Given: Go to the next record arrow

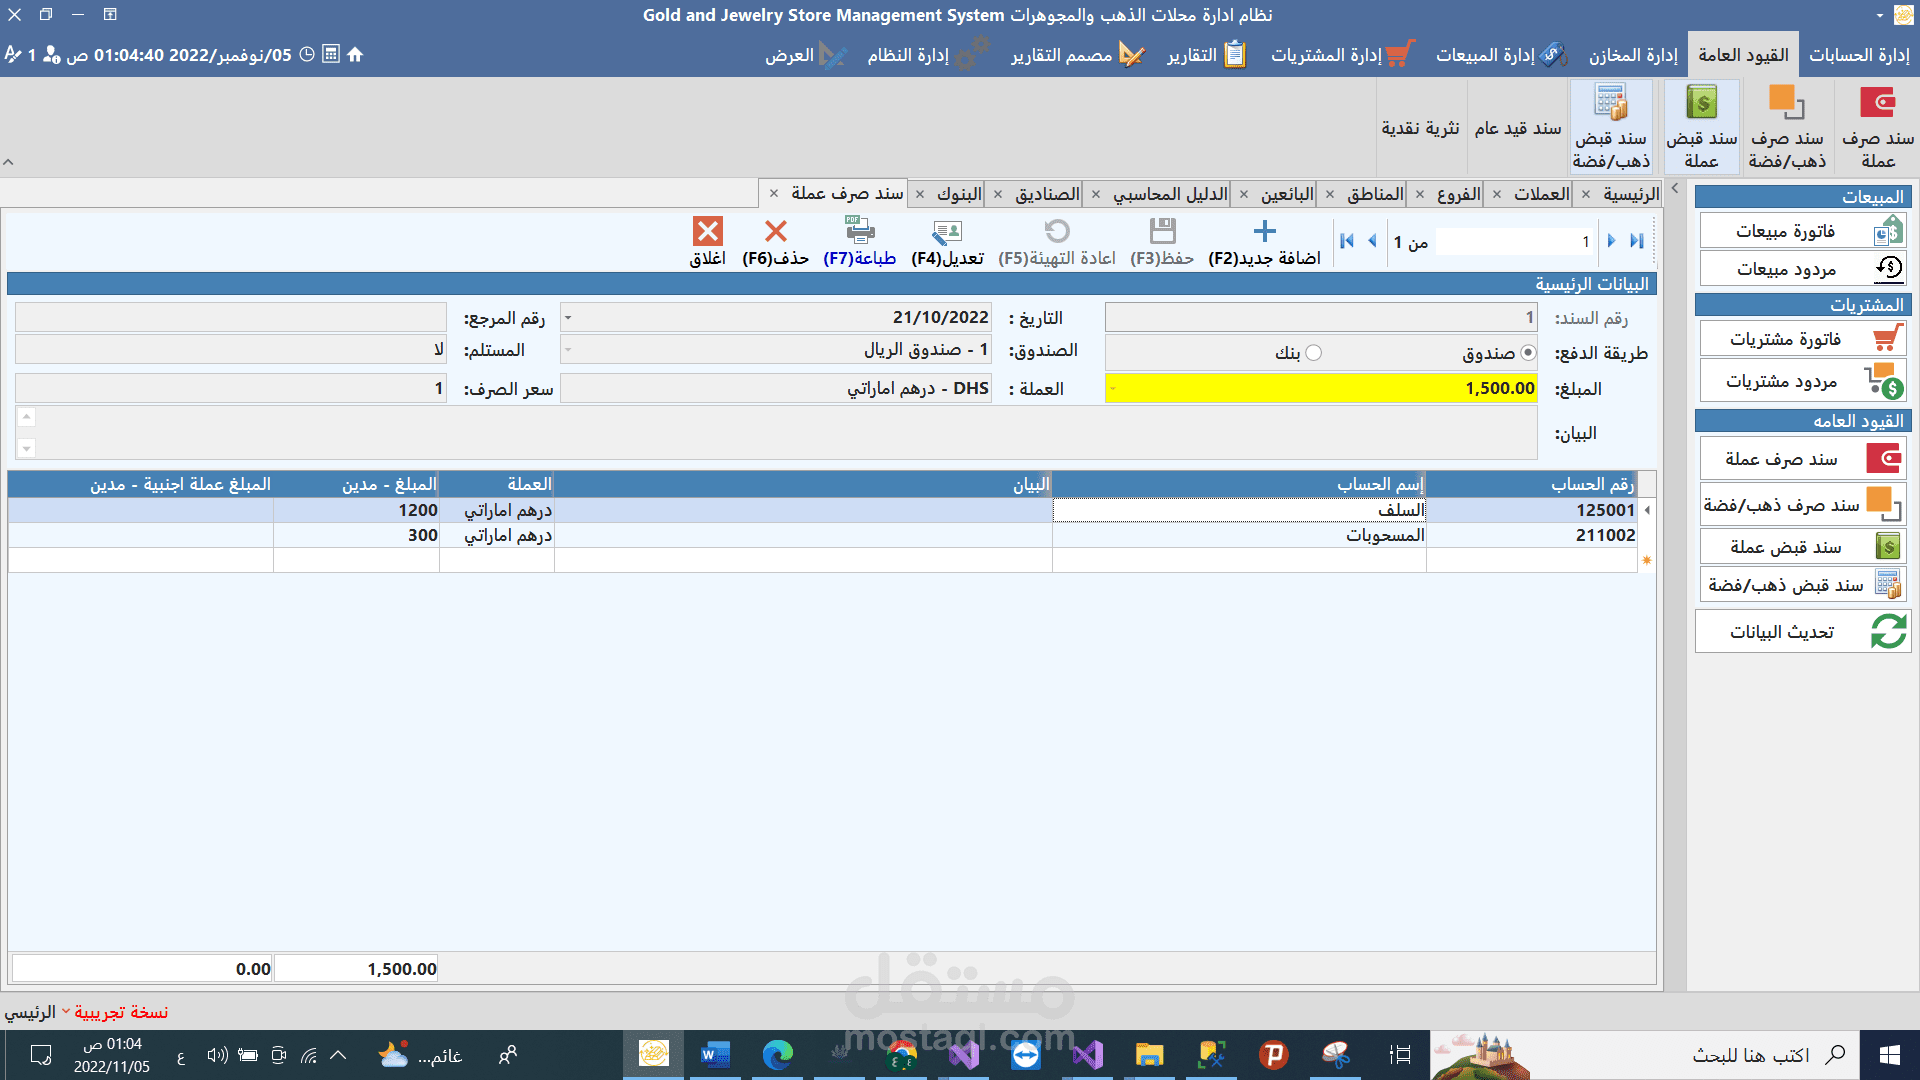Looking at the screenshot, I should [x=1611, y=241].
